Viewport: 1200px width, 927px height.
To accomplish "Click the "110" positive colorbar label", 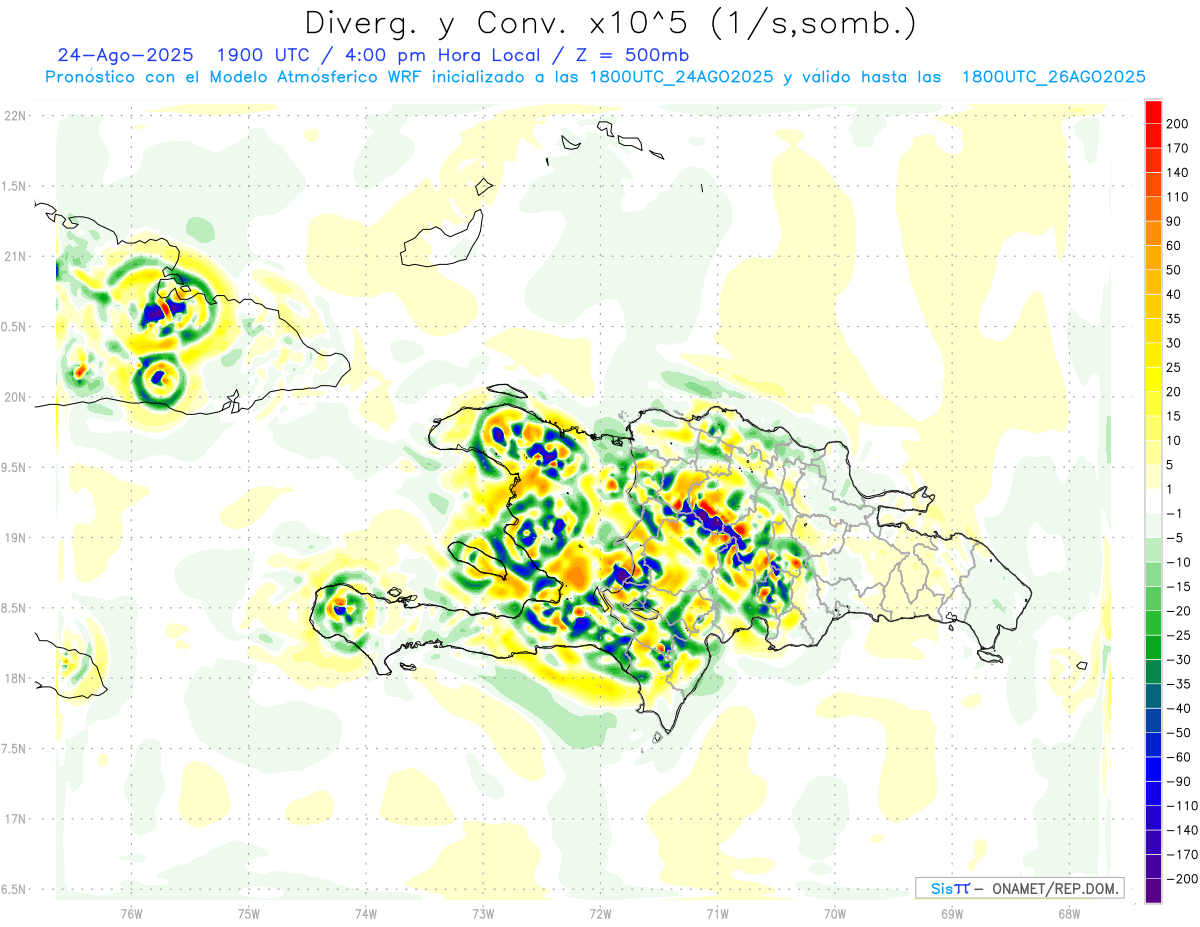I will (x=1179, y=197).
